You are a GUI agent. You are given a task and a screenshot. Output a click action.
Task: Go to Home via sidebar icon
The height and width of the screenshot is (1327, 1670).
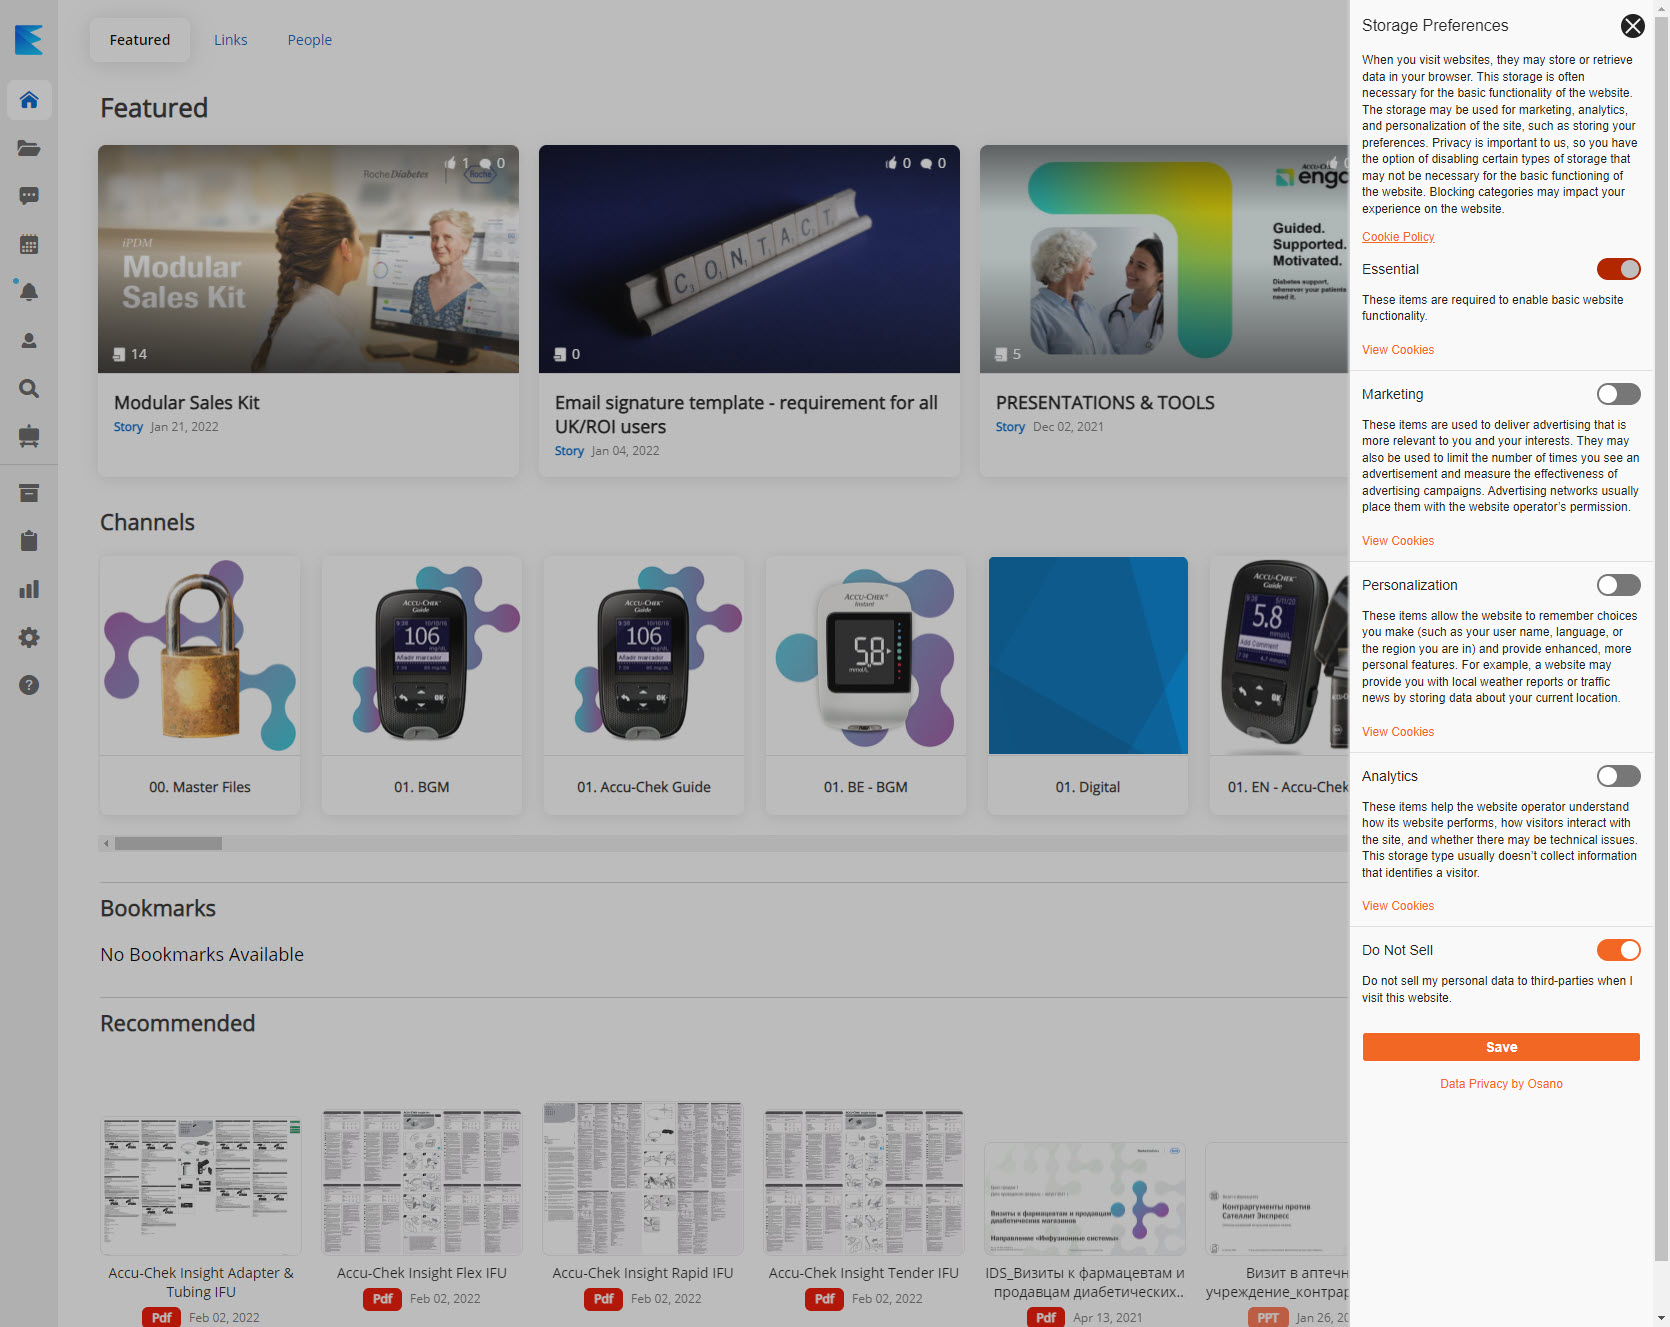click(29, 100)
